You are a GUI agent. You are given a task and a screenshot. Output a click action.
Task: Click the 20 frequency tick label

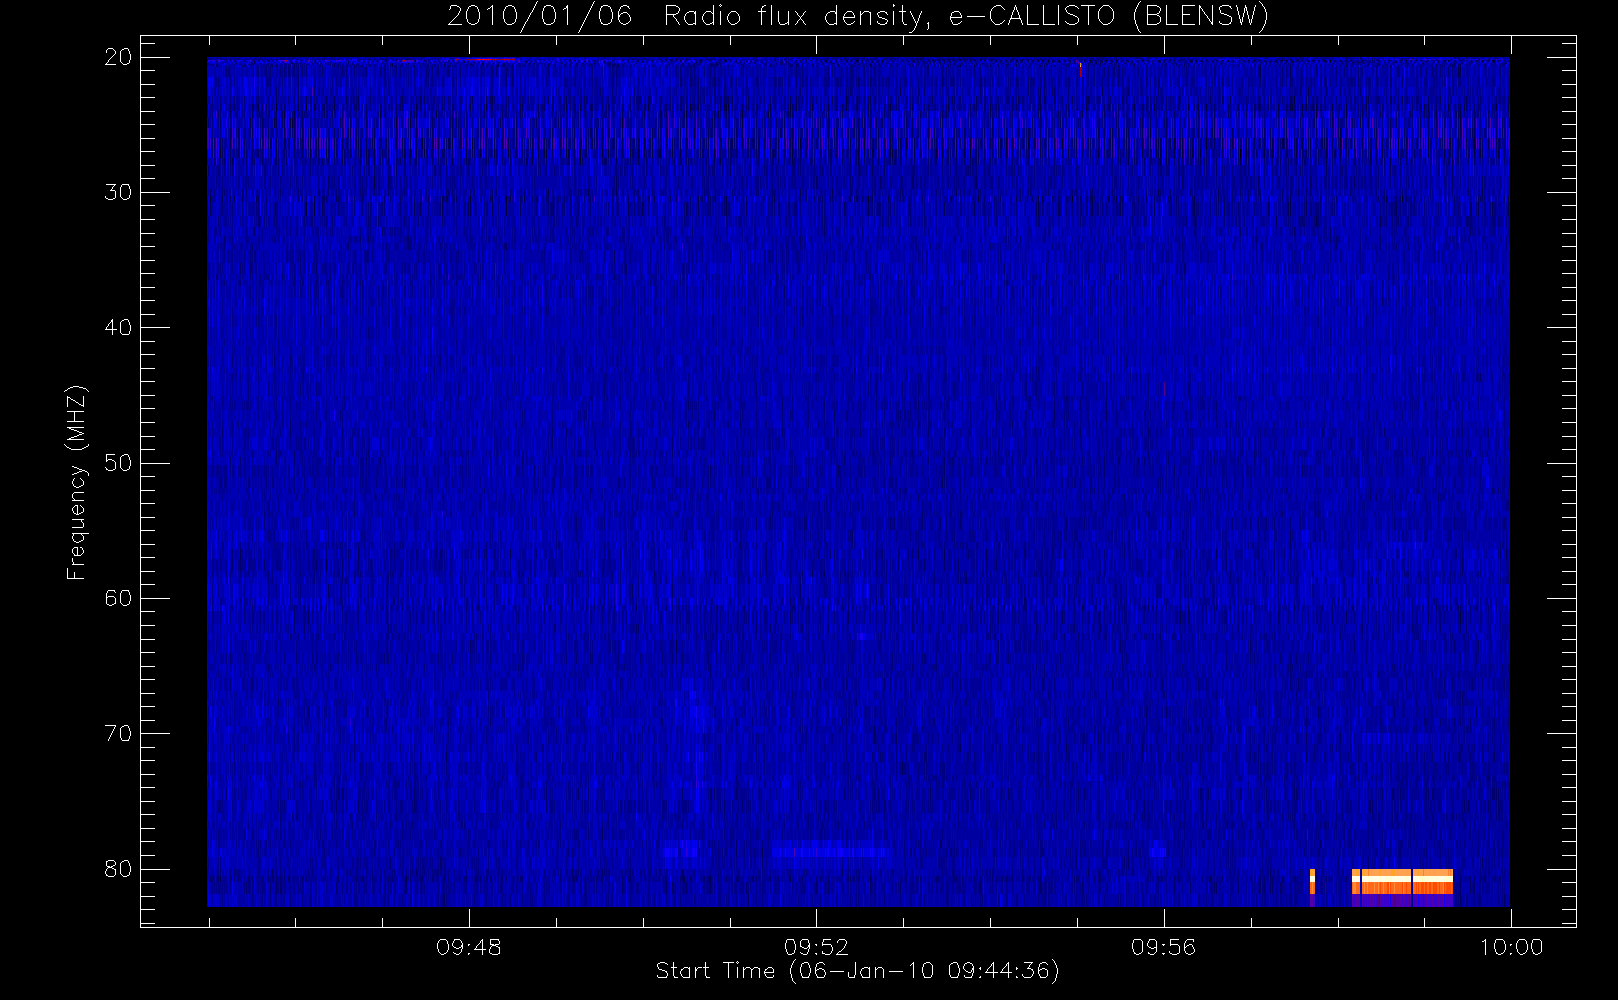[119, 57]
